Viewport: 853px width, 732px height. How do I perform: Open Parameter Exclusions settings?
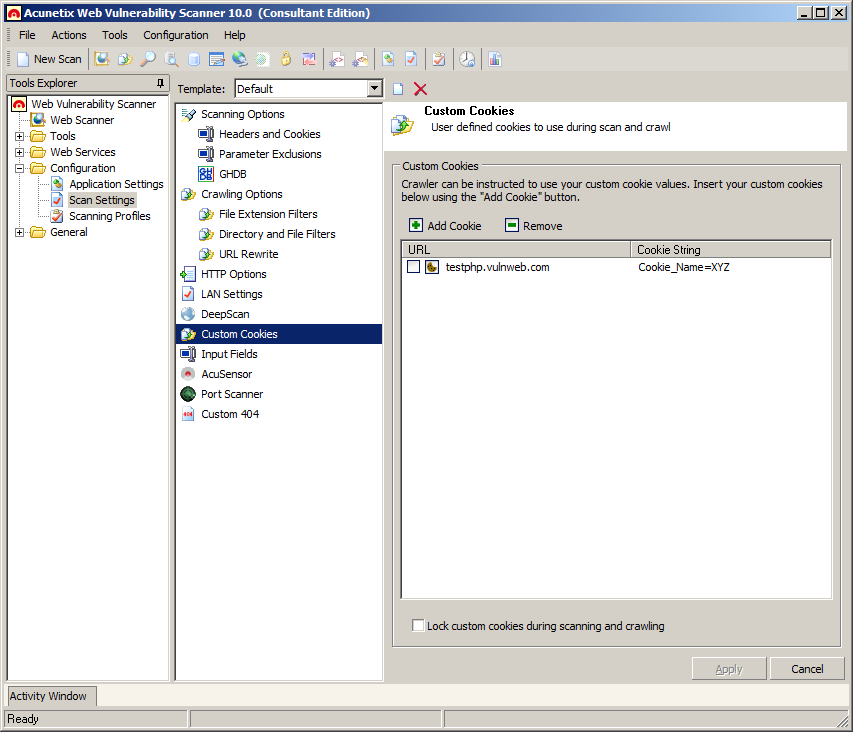coord(270,154)
